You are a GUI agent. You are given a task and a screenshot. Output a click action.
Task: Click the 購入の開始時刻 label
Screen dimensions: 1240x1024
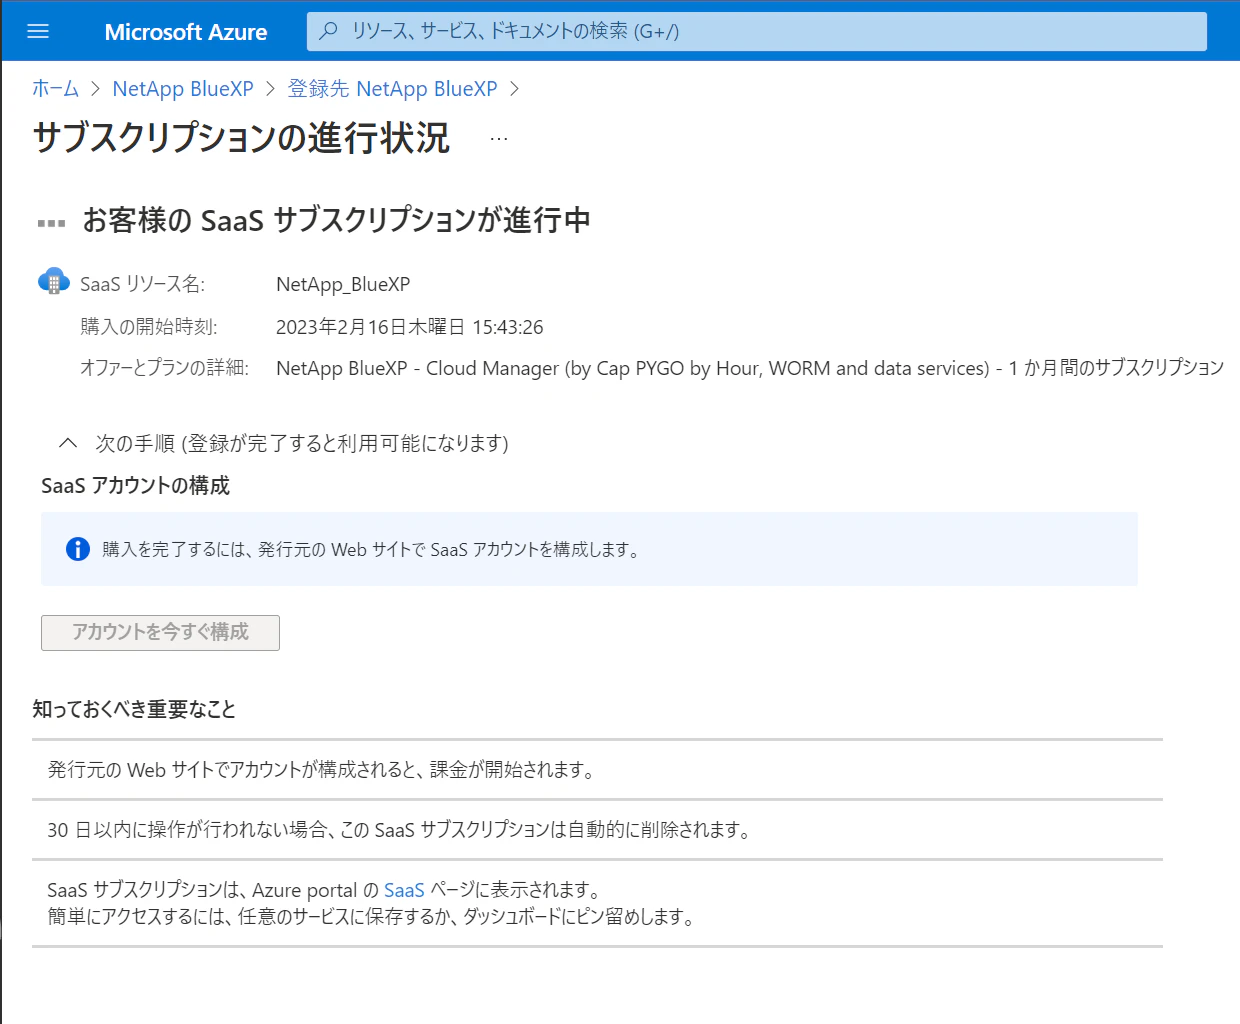pos(149,327)
